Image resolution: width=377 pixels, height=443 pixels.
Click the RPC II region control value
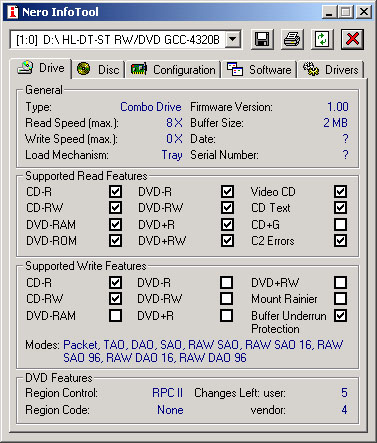167,393
